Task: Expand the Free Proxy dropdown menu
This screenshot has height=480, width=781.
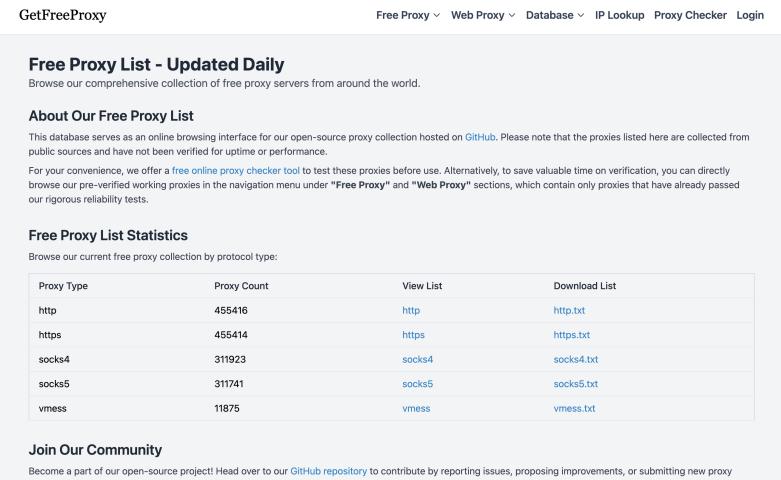Action: pyautogui.click(x=407, y=15)
